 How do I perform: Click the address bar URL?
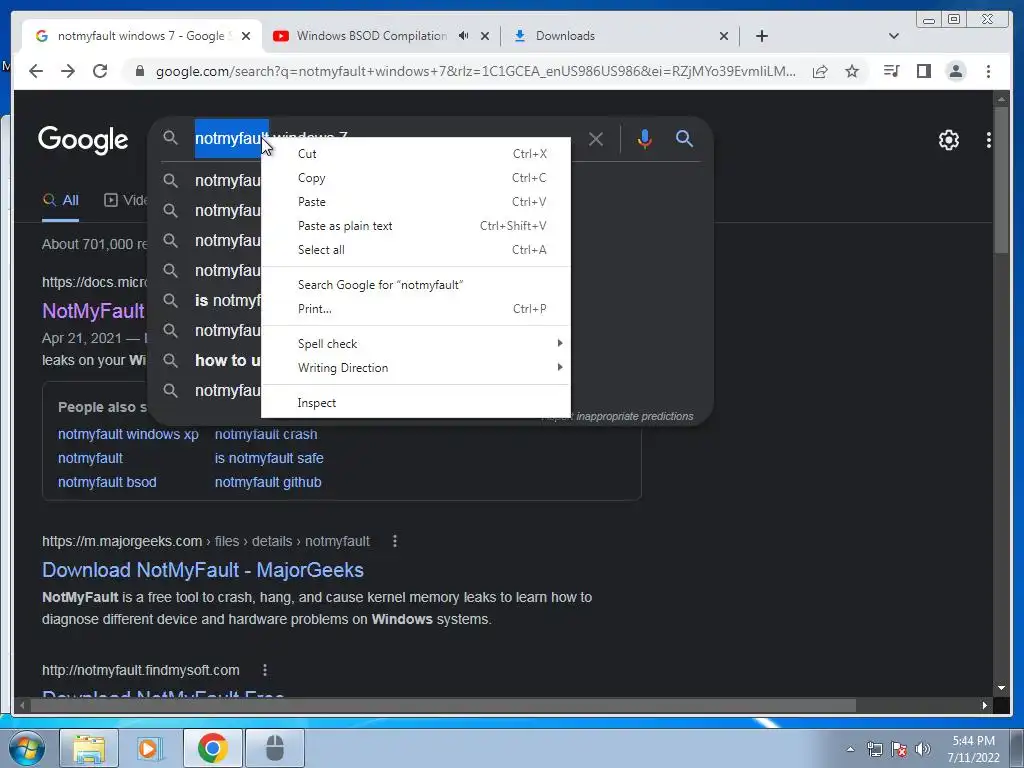475,71
